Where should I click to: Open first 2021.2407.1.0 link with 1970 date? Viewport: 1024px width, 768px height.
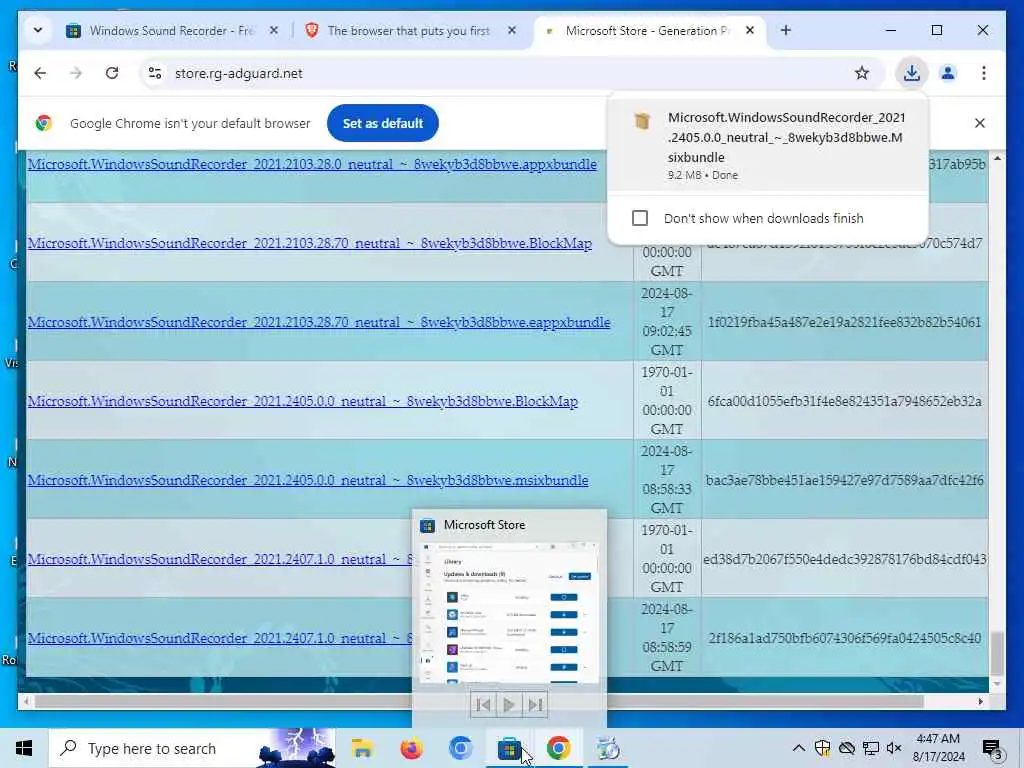[219, 559]
